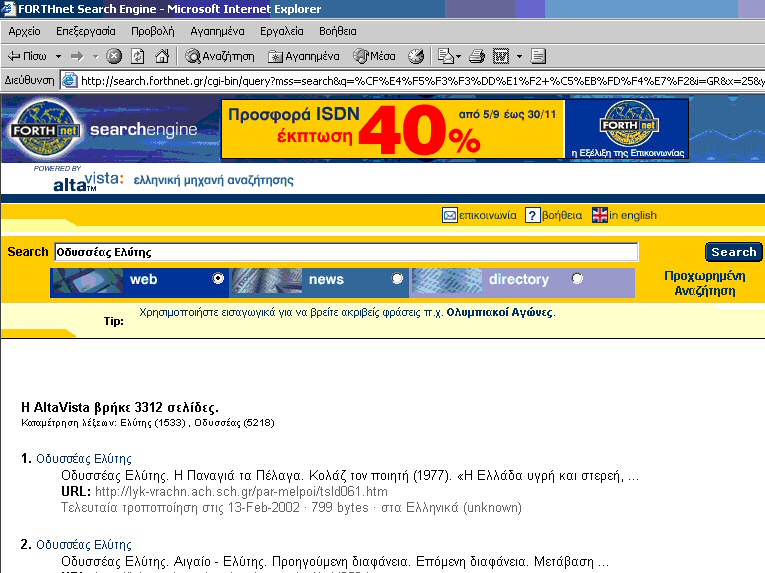Click the search query text field
The image size is (765, 573).
[x=346, y=252]
